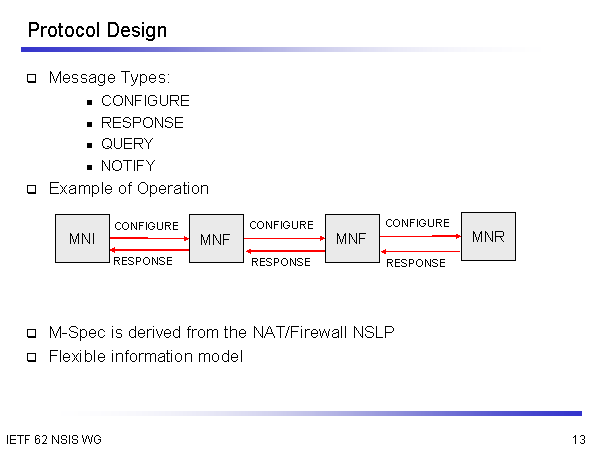Click the RESPONSE label between the MNF boxes

(x=280, y=262)
